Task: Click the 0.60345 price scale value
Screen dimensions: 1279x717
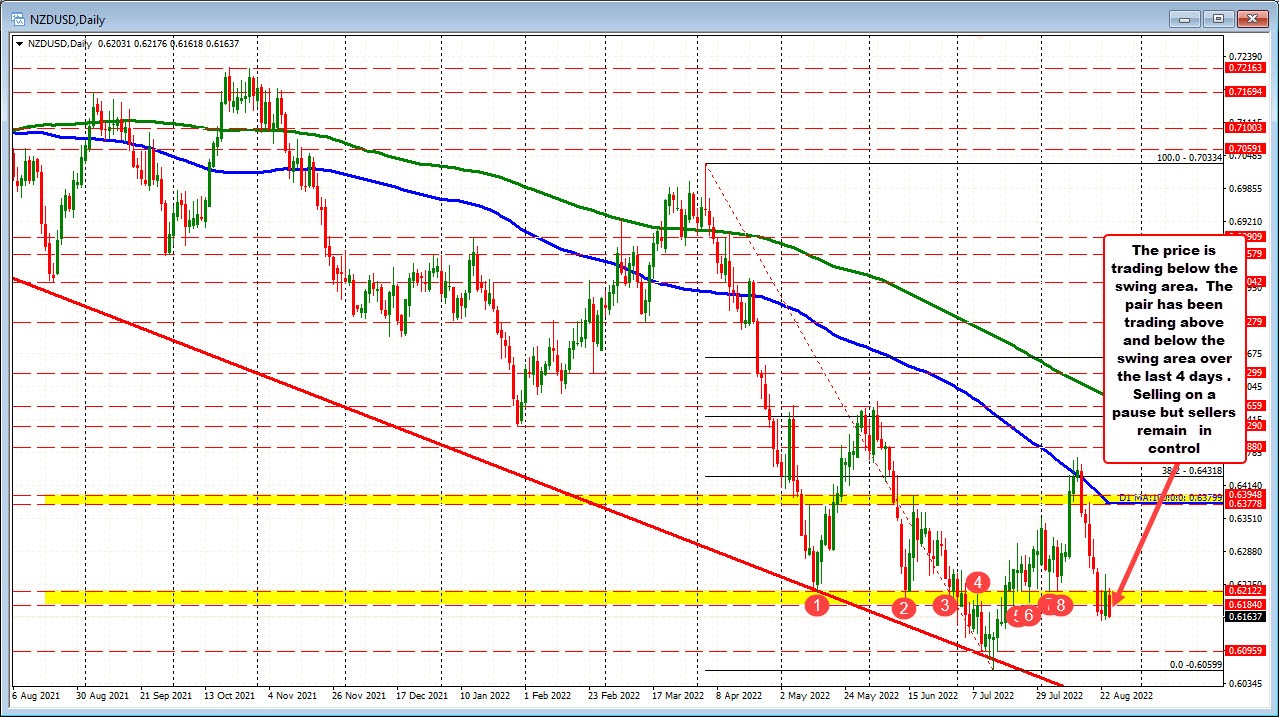Action: 1248,684
